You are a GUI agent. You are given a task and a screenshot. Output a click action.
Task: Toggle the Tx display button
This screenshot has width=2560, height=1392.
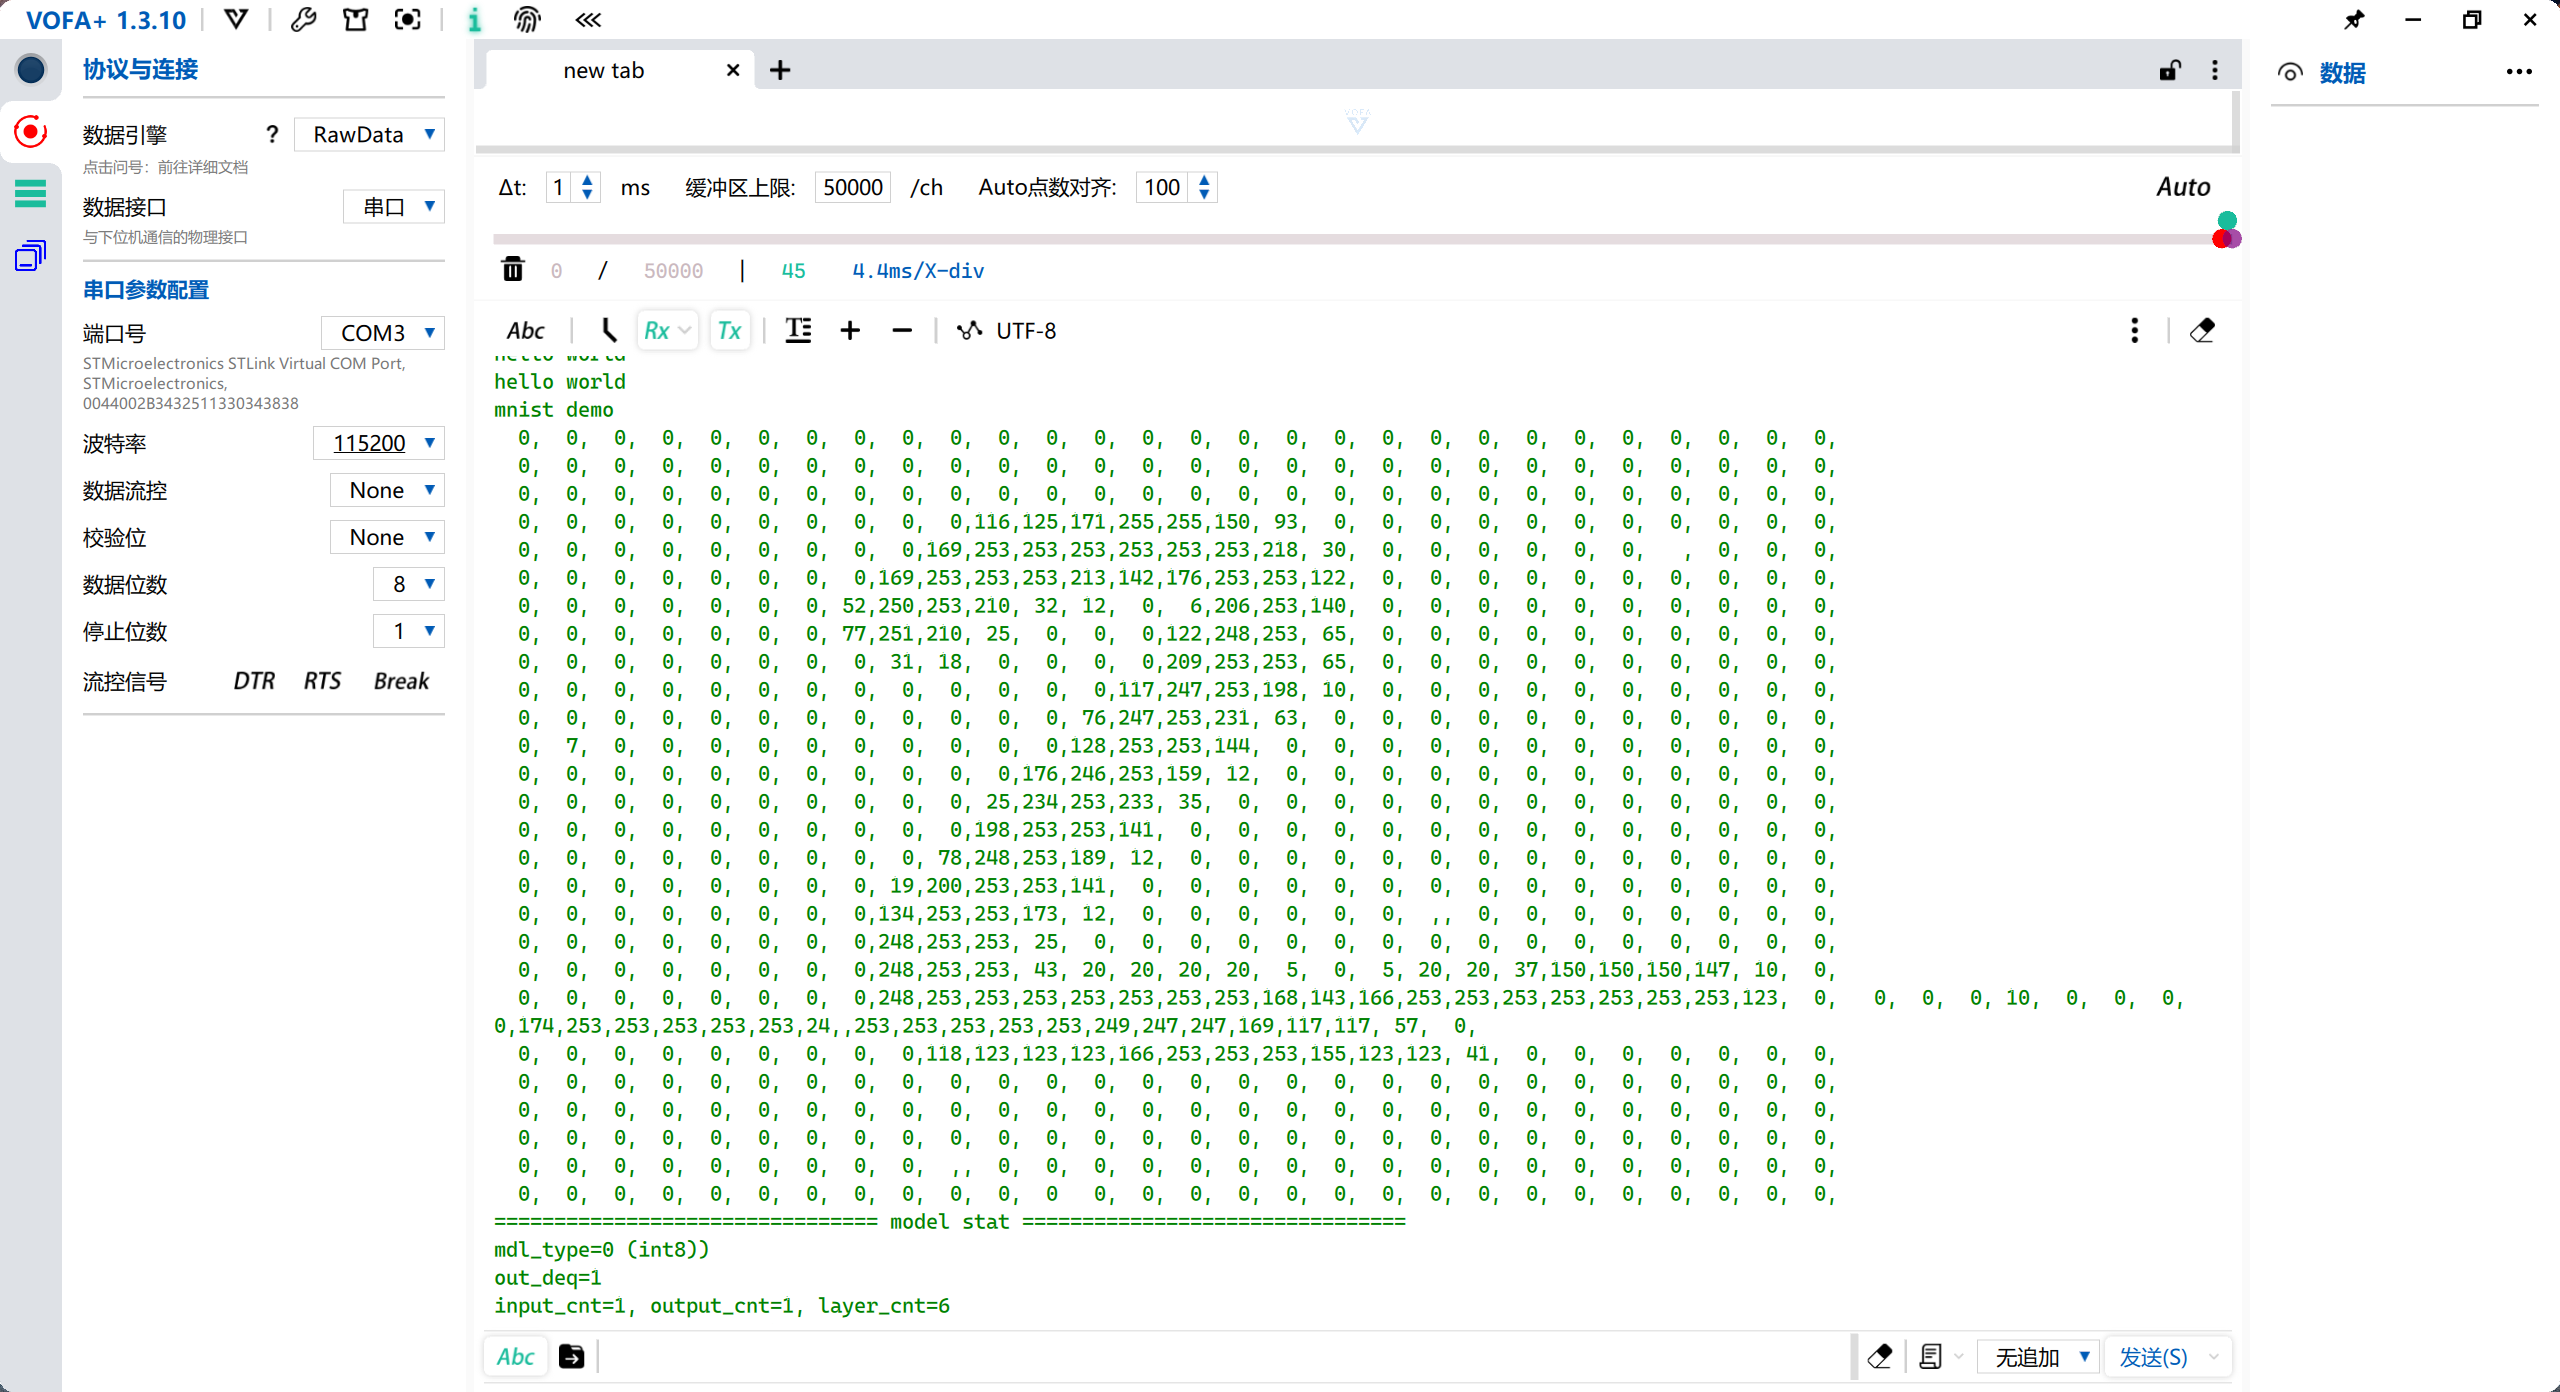(x=729, y=331)
